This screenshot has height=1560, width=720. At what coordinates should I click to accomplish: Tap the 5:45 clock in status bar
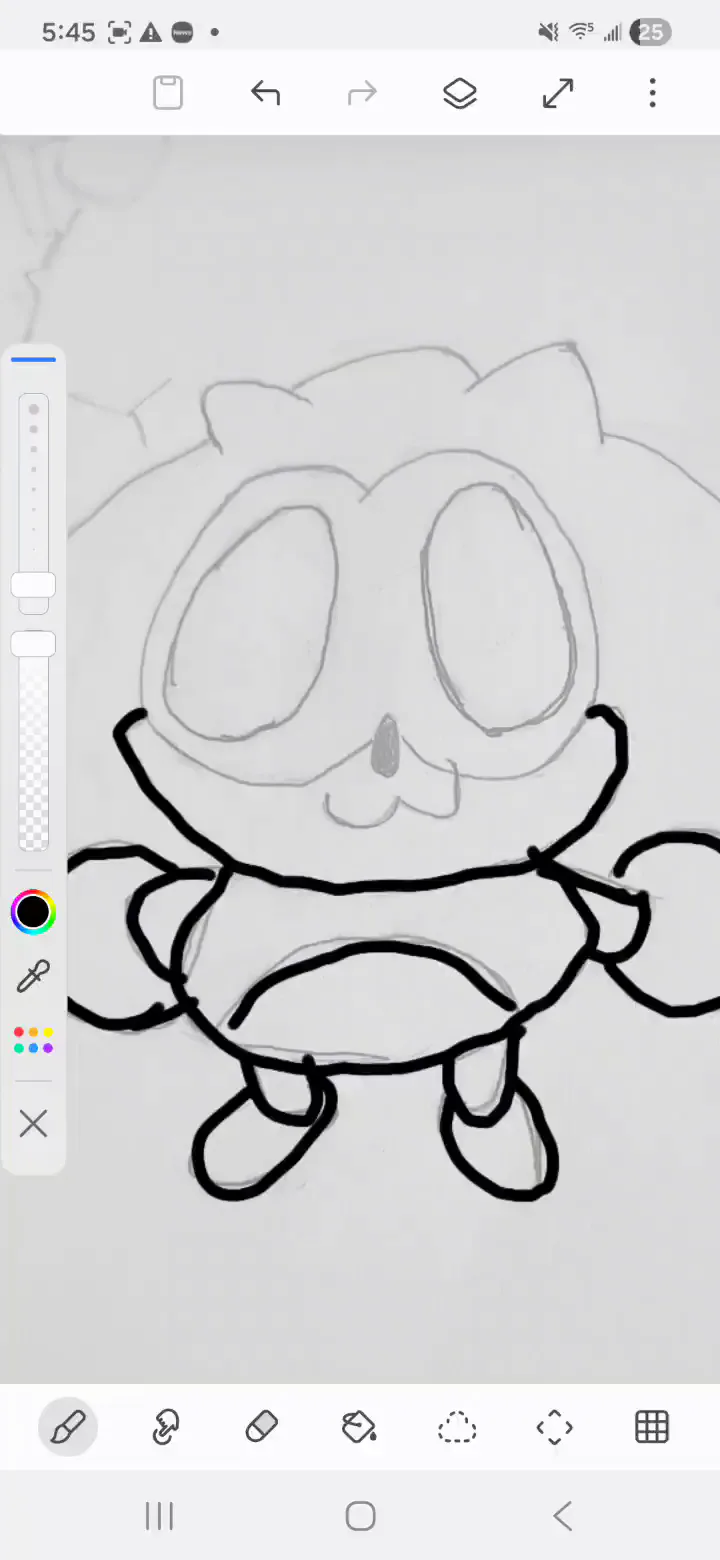pyautogui.click(x=68, y=32)
